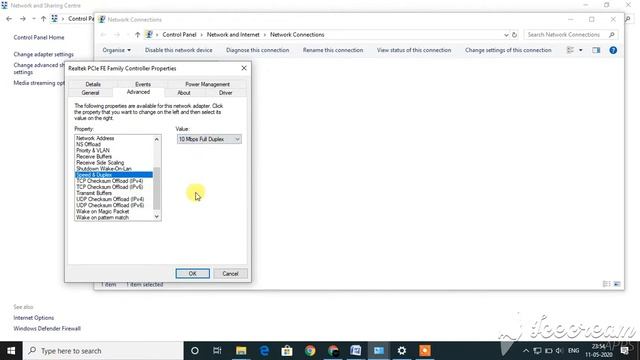The height and width of the screenshot is (360, 640).
Task: Open the change view options dropdown arrow
Action: pyautogui.click(x=580, y=50)
